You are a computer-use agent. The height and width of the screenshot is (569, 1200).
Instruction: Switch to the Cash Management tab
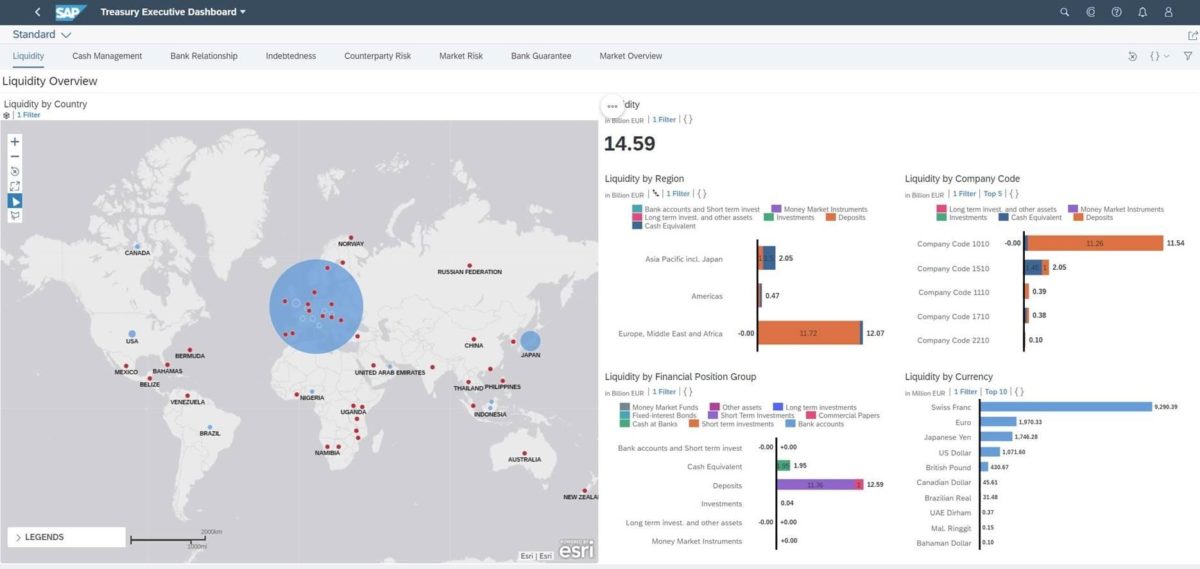point(107,56)
